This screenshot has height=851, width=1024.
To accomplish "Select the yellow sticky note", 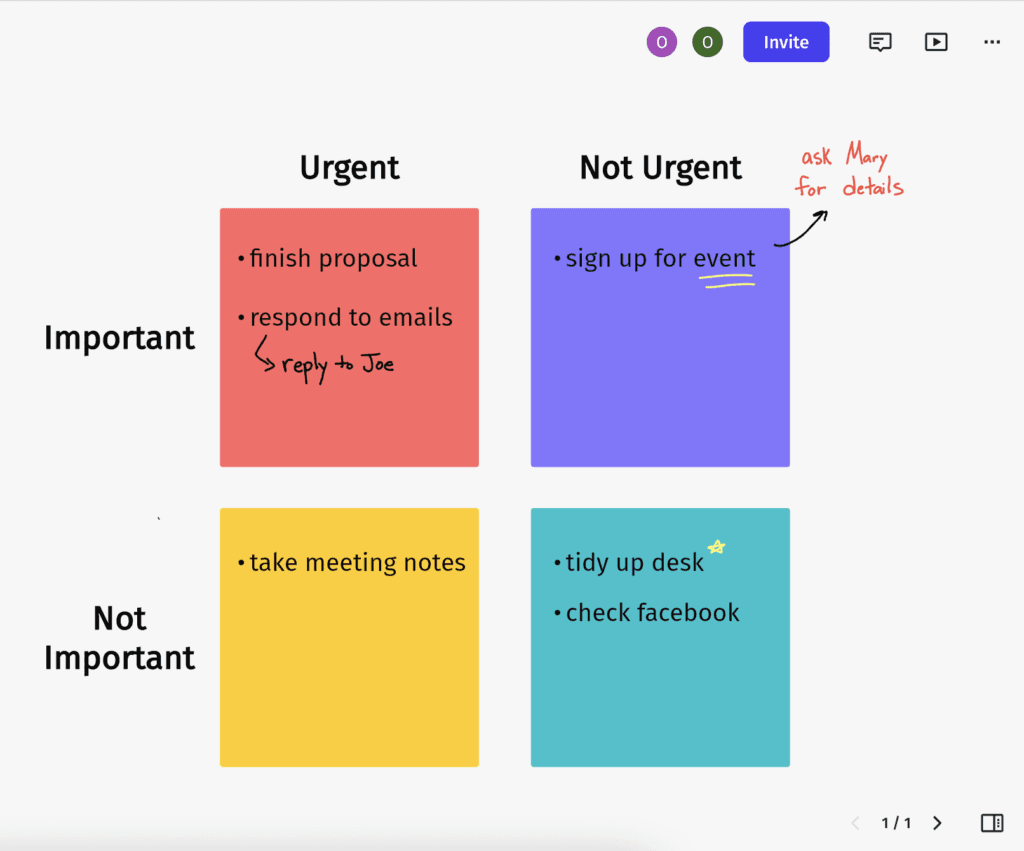I will point(349,670).
